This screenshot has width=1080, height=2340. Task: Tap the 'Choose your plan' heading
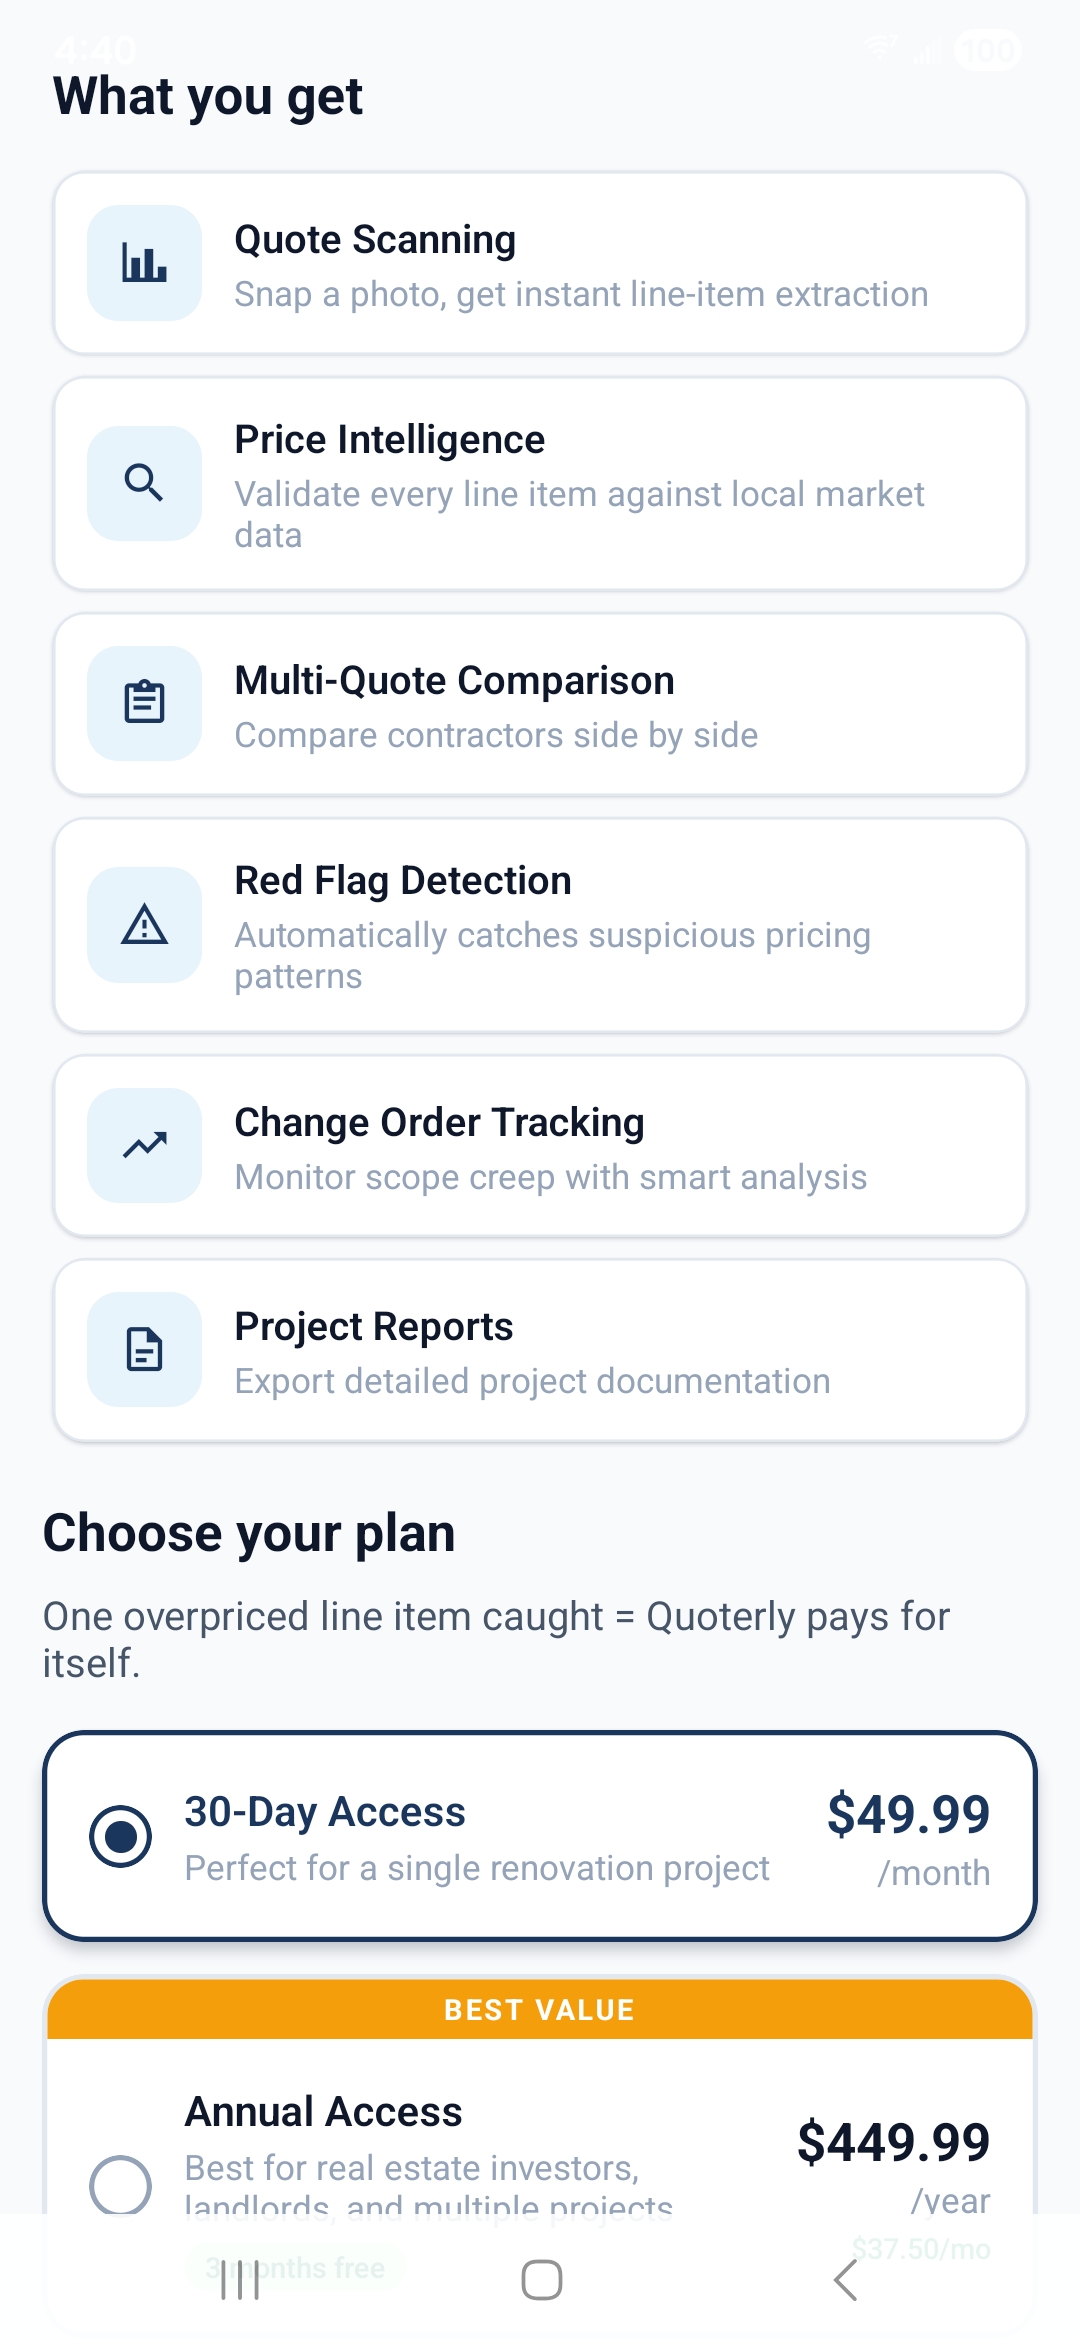tap(249, 1532)
